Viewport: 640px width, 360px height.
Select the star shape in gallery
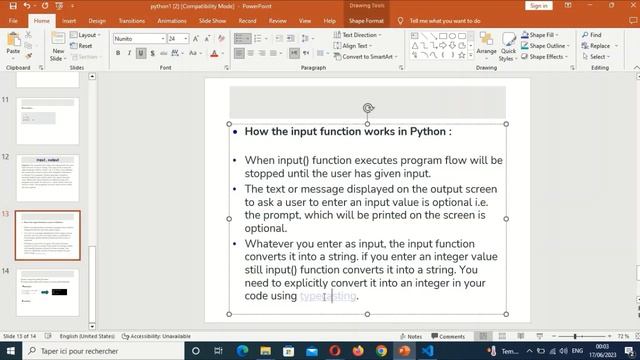click(x=462, y=55)
